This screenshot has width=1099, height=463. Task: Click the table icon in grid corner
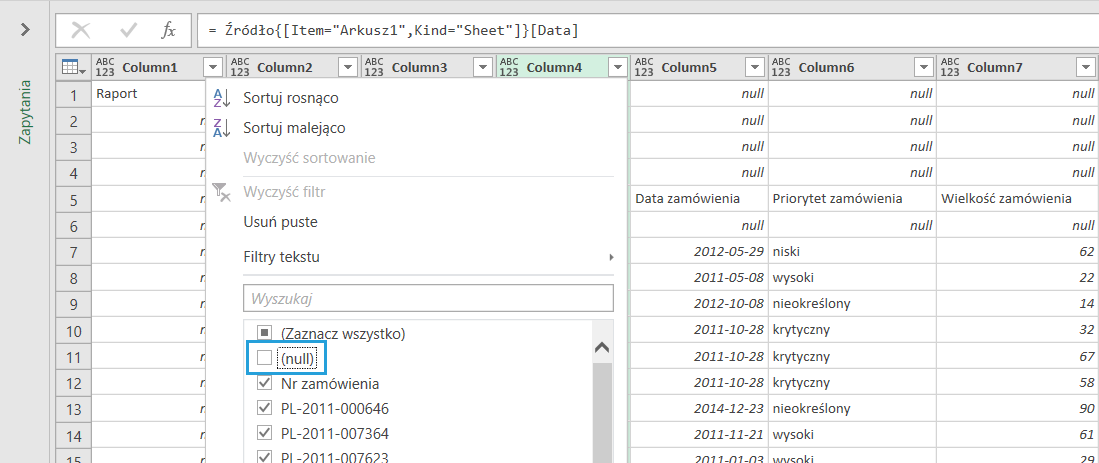click(71, 67)
